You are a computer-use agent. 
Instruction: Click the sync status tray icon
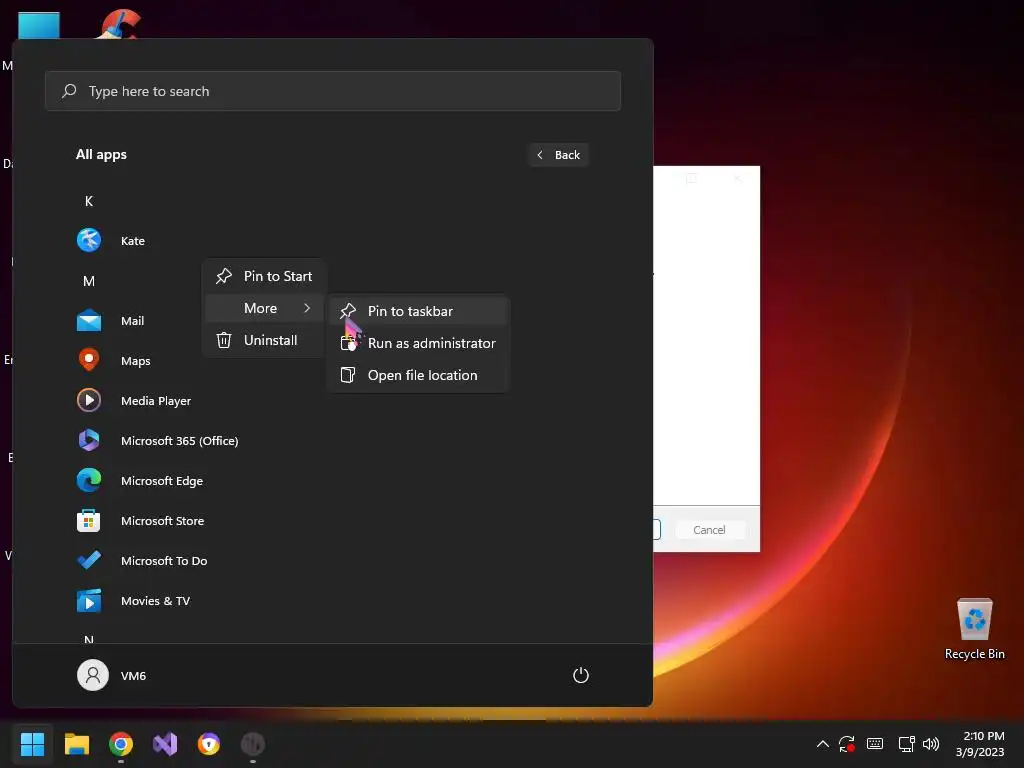point(847,744)
